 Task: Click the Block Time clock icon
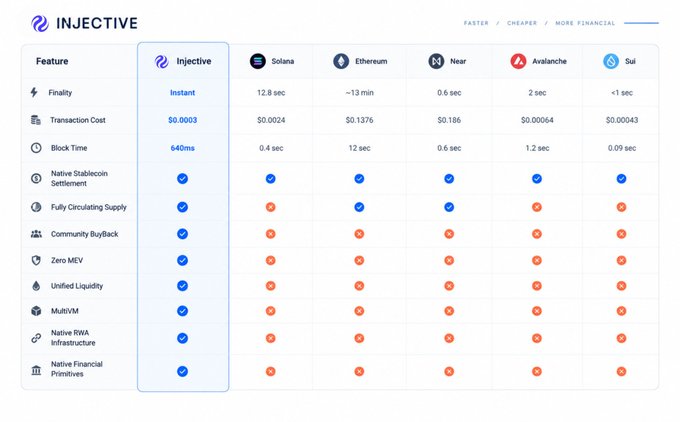pyautogui.click(x=36, y=148)
